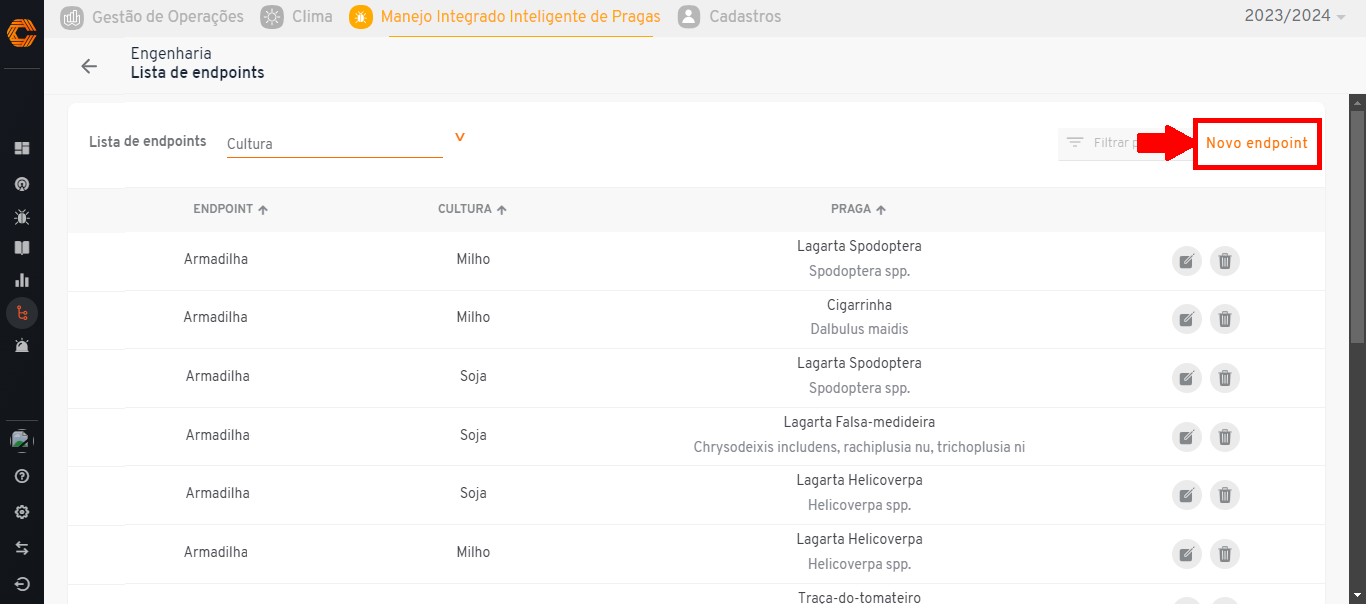Viewport: 1366px width, 604px height.
Task: Go back using the left arrow
Action: point(89,66)
